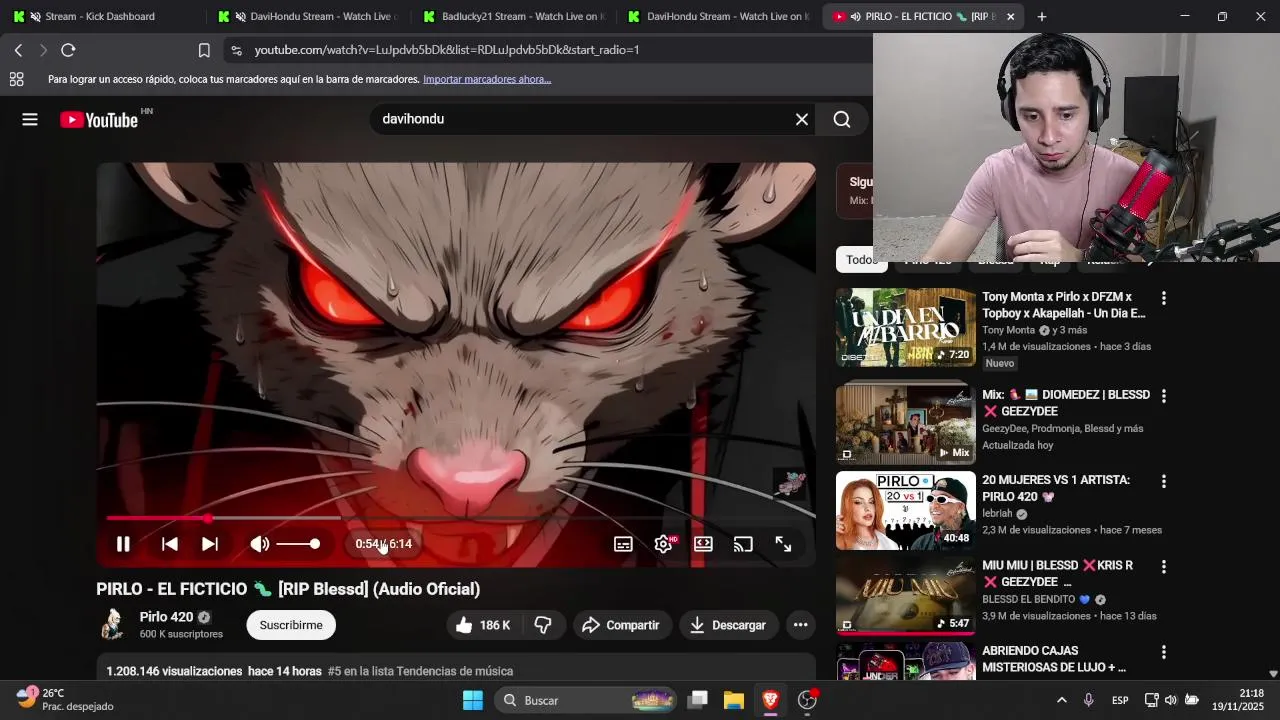Open options for DIOMEDEZ mix
Viewport: 1280px width, 720px height.
(x=1163, y=396)
